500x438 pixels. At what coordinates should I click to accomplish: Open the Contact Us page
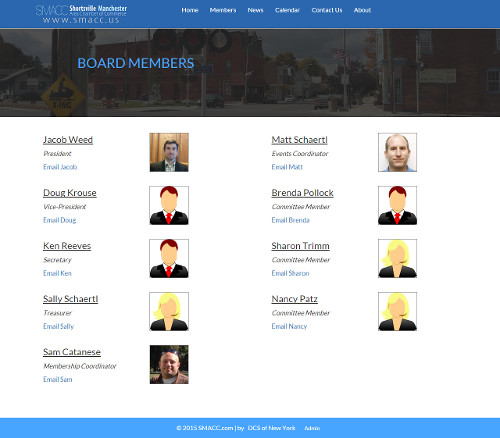click(x=327, y=10)
